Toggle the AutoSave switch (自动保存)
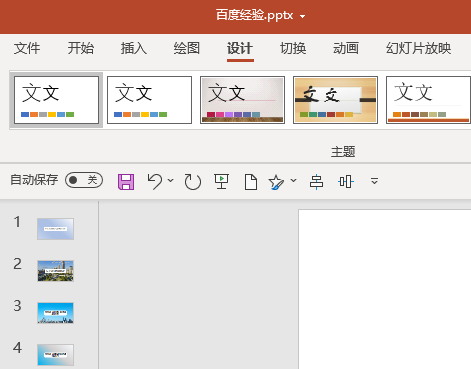Screen dimensions: 471x369 [84, 180]
